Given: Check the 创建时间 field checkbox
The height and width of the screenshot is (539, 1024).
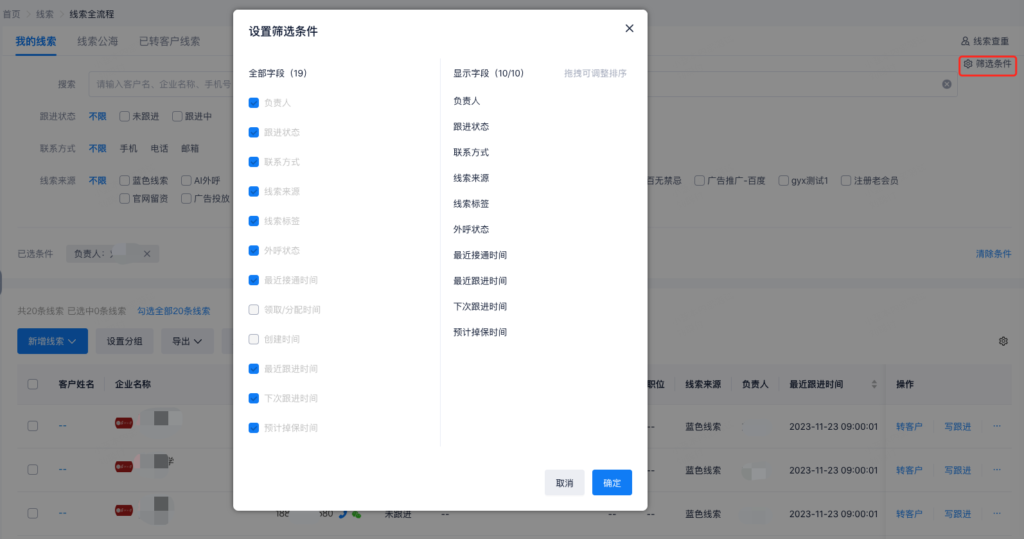Looking at the screenshot, I should [254, 339].
